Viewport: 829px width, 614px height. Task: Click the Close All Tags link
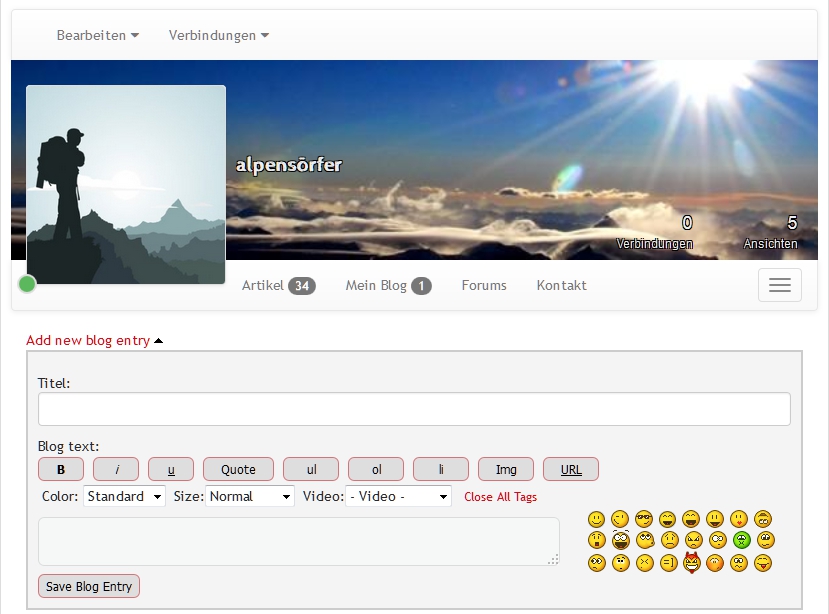(500, 497)
